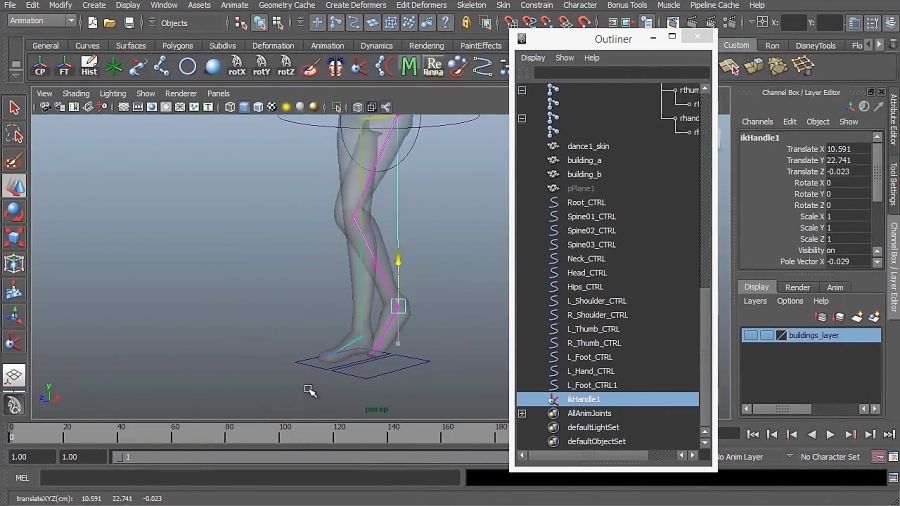The height and width of the screenshot is (506, 900).
Task: Open the Outliner Display menu
Action: click(533, 57)
